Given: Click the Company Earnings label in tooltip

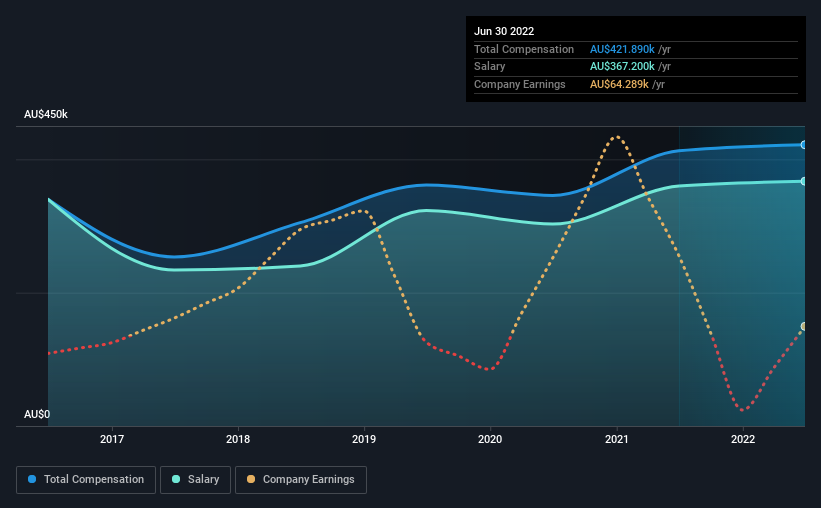Looking at the screenshot, I should (519, 84).
